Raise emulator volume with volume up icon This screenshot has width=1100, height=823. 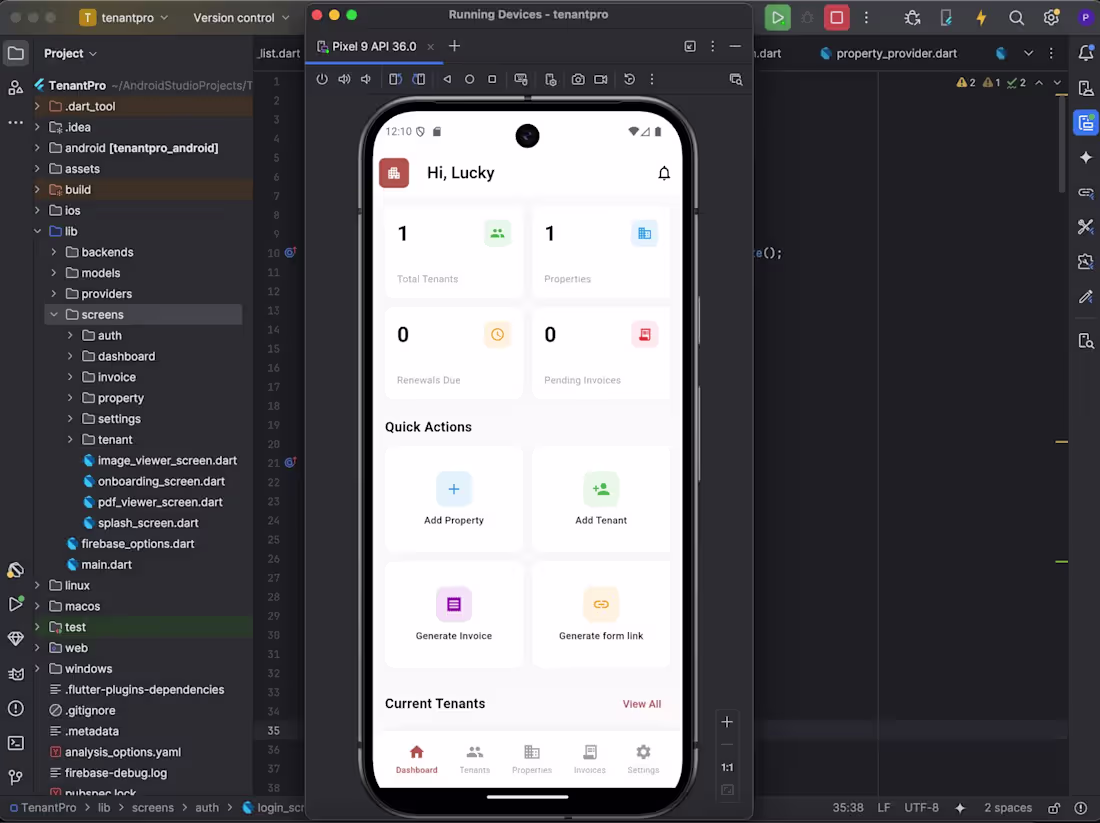(344, 79)
